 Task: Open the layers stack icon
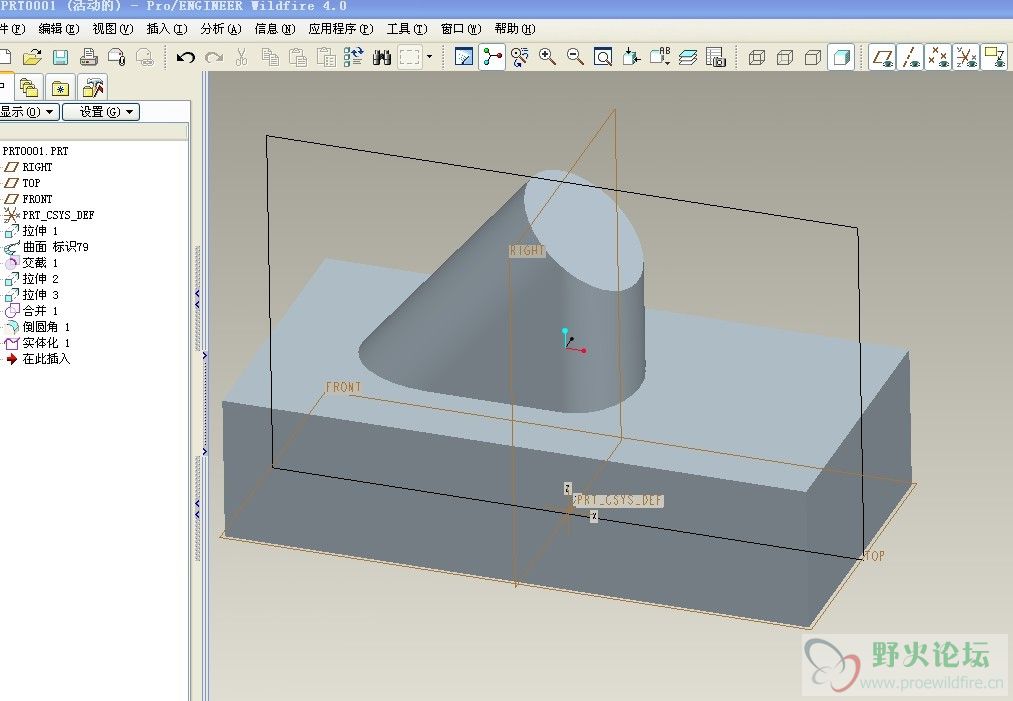point(688,58)
